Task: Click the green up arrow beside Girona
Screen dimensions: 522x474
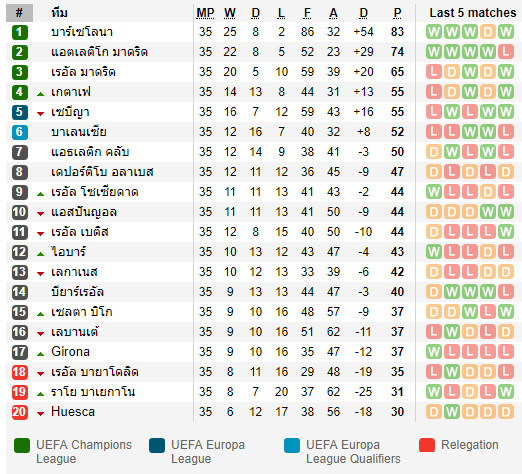Action: (40, 354)
